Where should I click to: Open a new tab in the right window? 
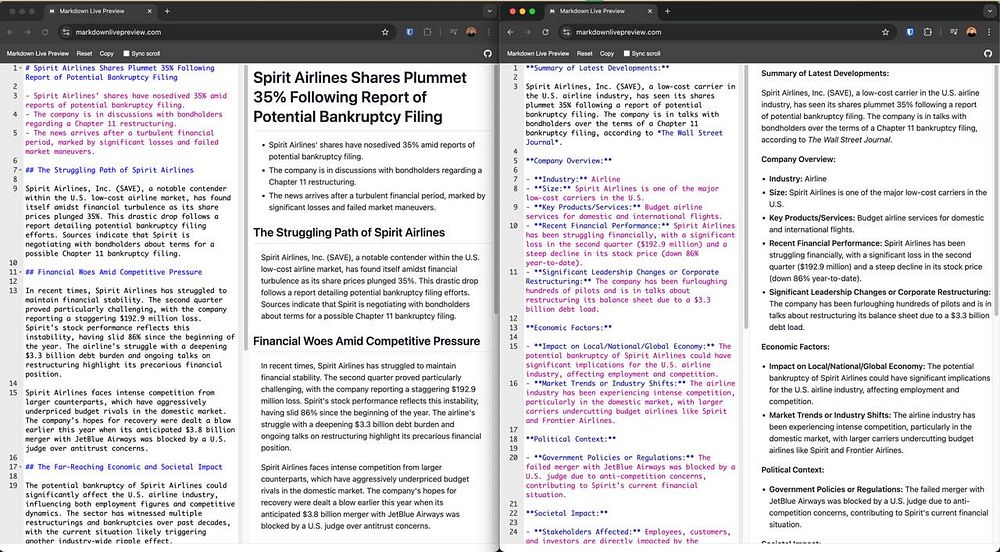[x=666, y=11]
